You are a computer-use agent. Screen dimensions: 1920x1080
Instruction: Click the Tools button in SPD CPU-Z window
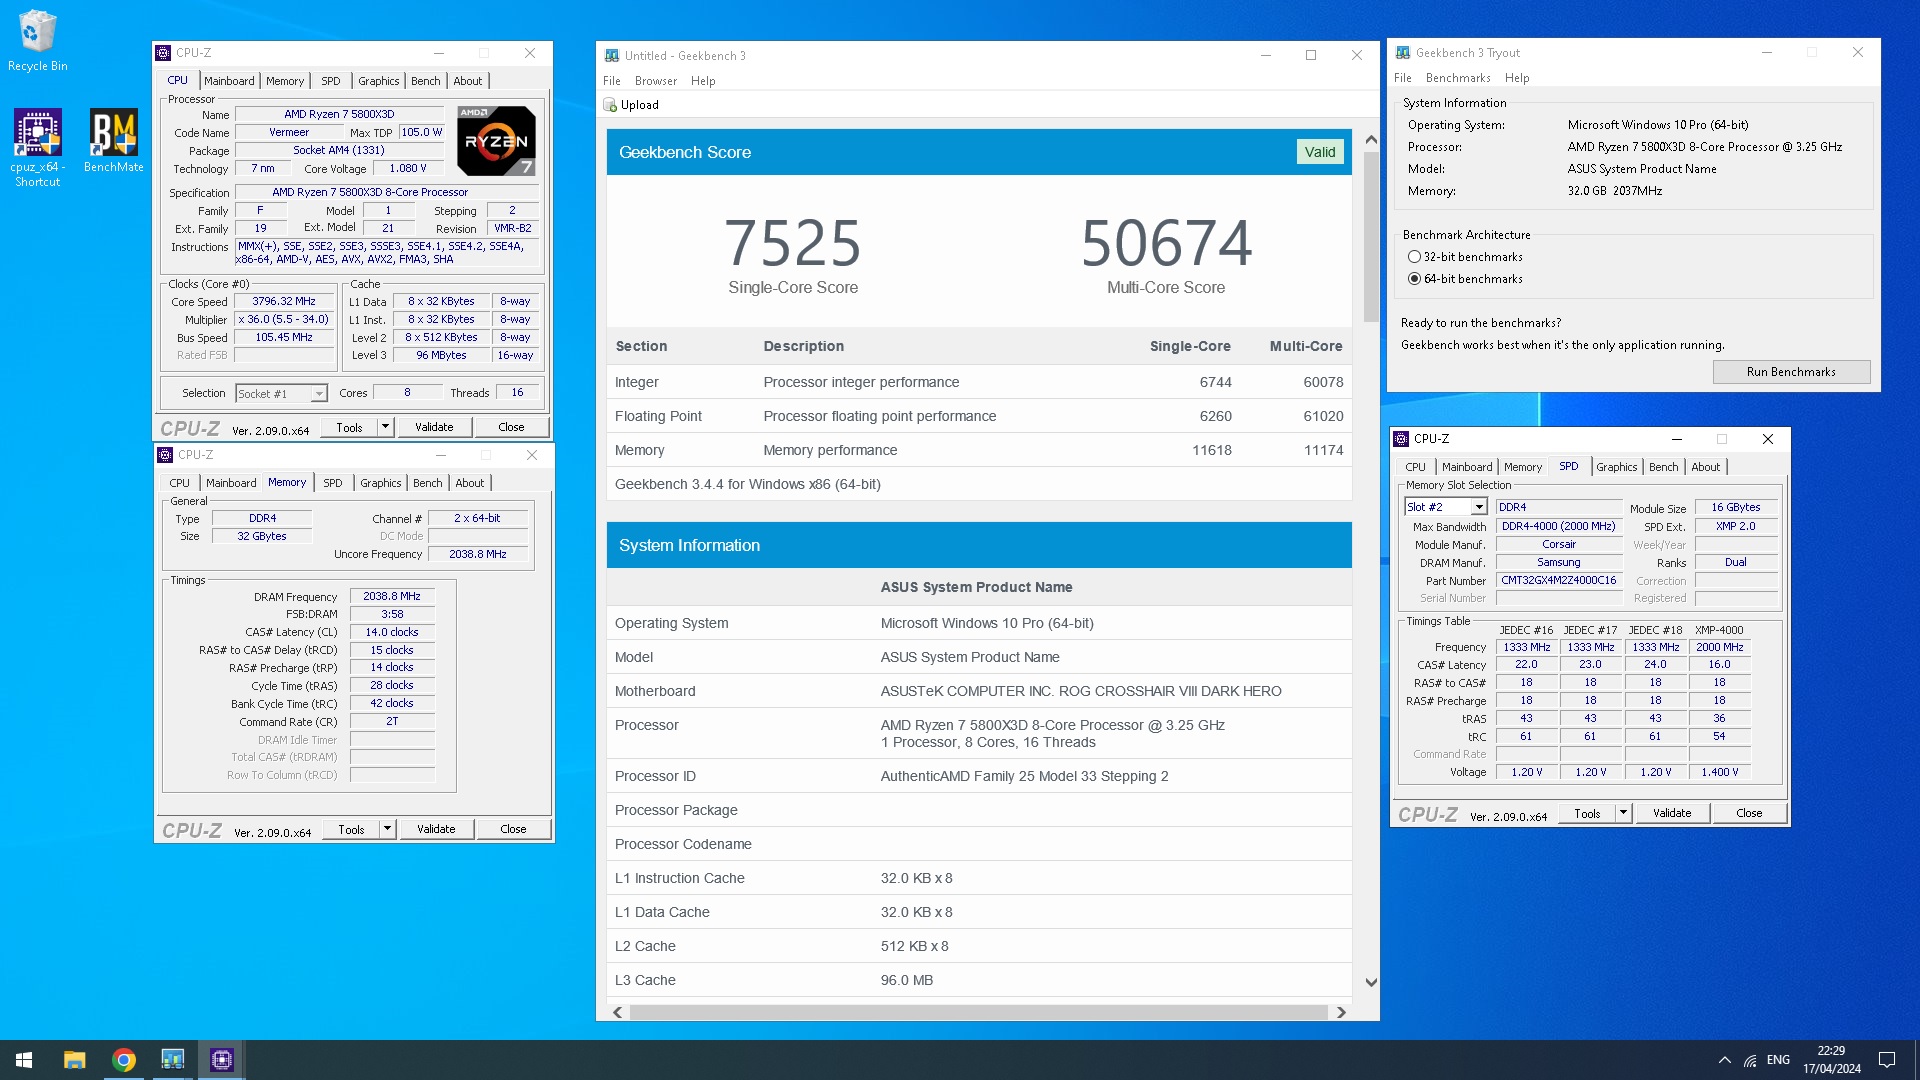(x=1587, y=813)
